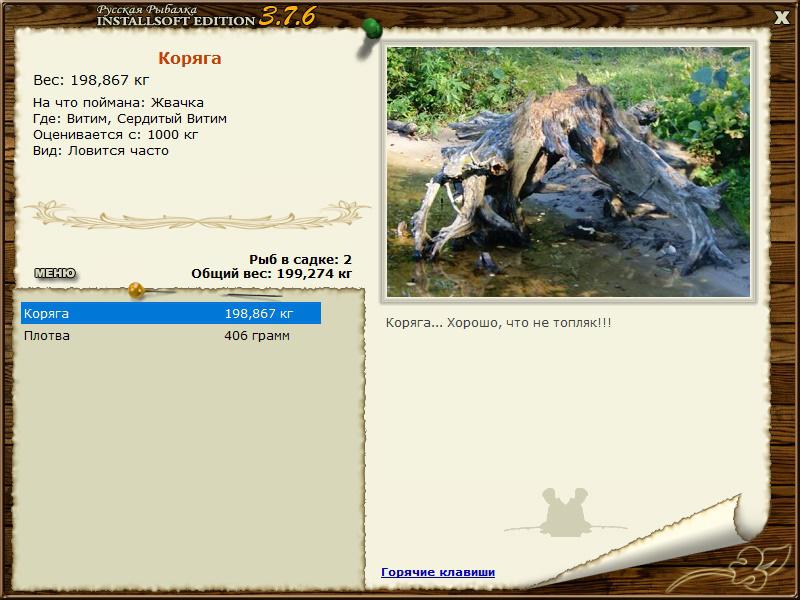Open the МЕНЮ button
This screenshot has width=800, height=600.
55,273
